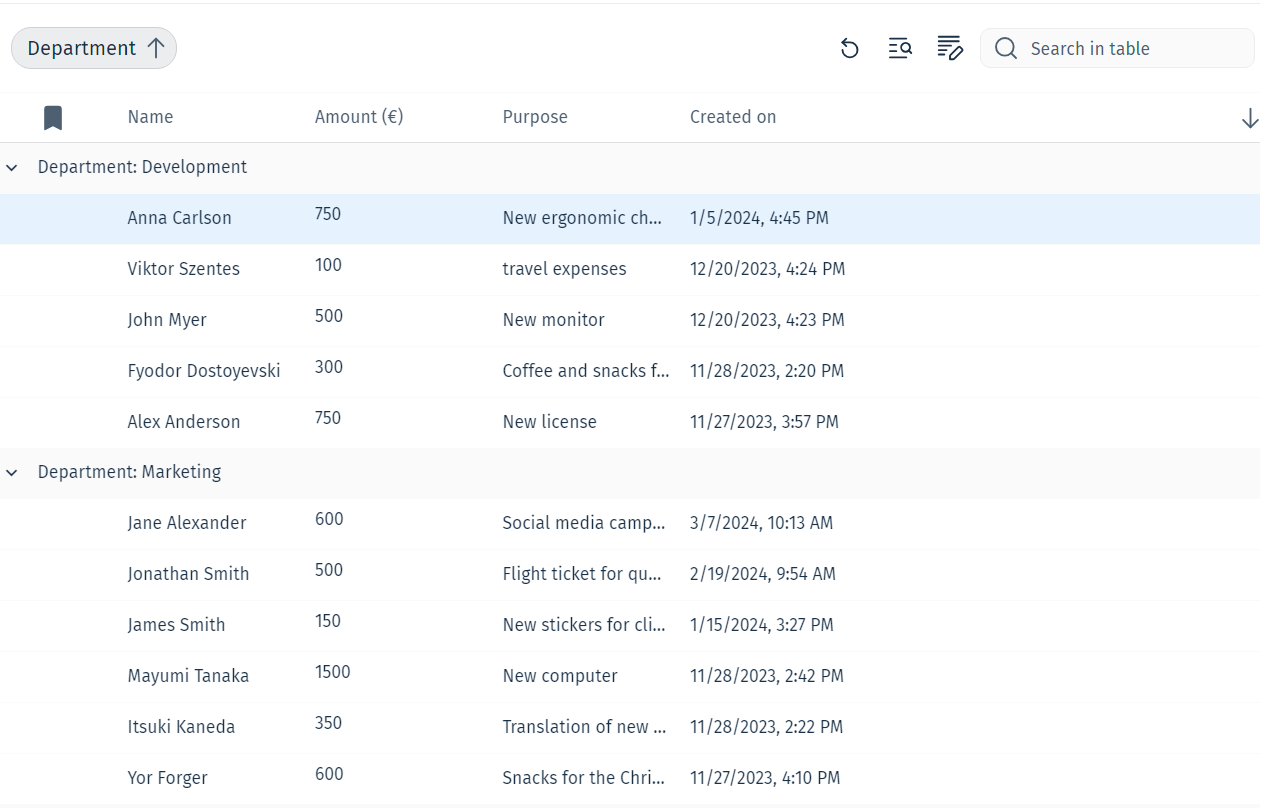Click the Flight ticket purpose cell
Image resolution: width=1262 pixels, height=808 pixels.
point(582,574)
